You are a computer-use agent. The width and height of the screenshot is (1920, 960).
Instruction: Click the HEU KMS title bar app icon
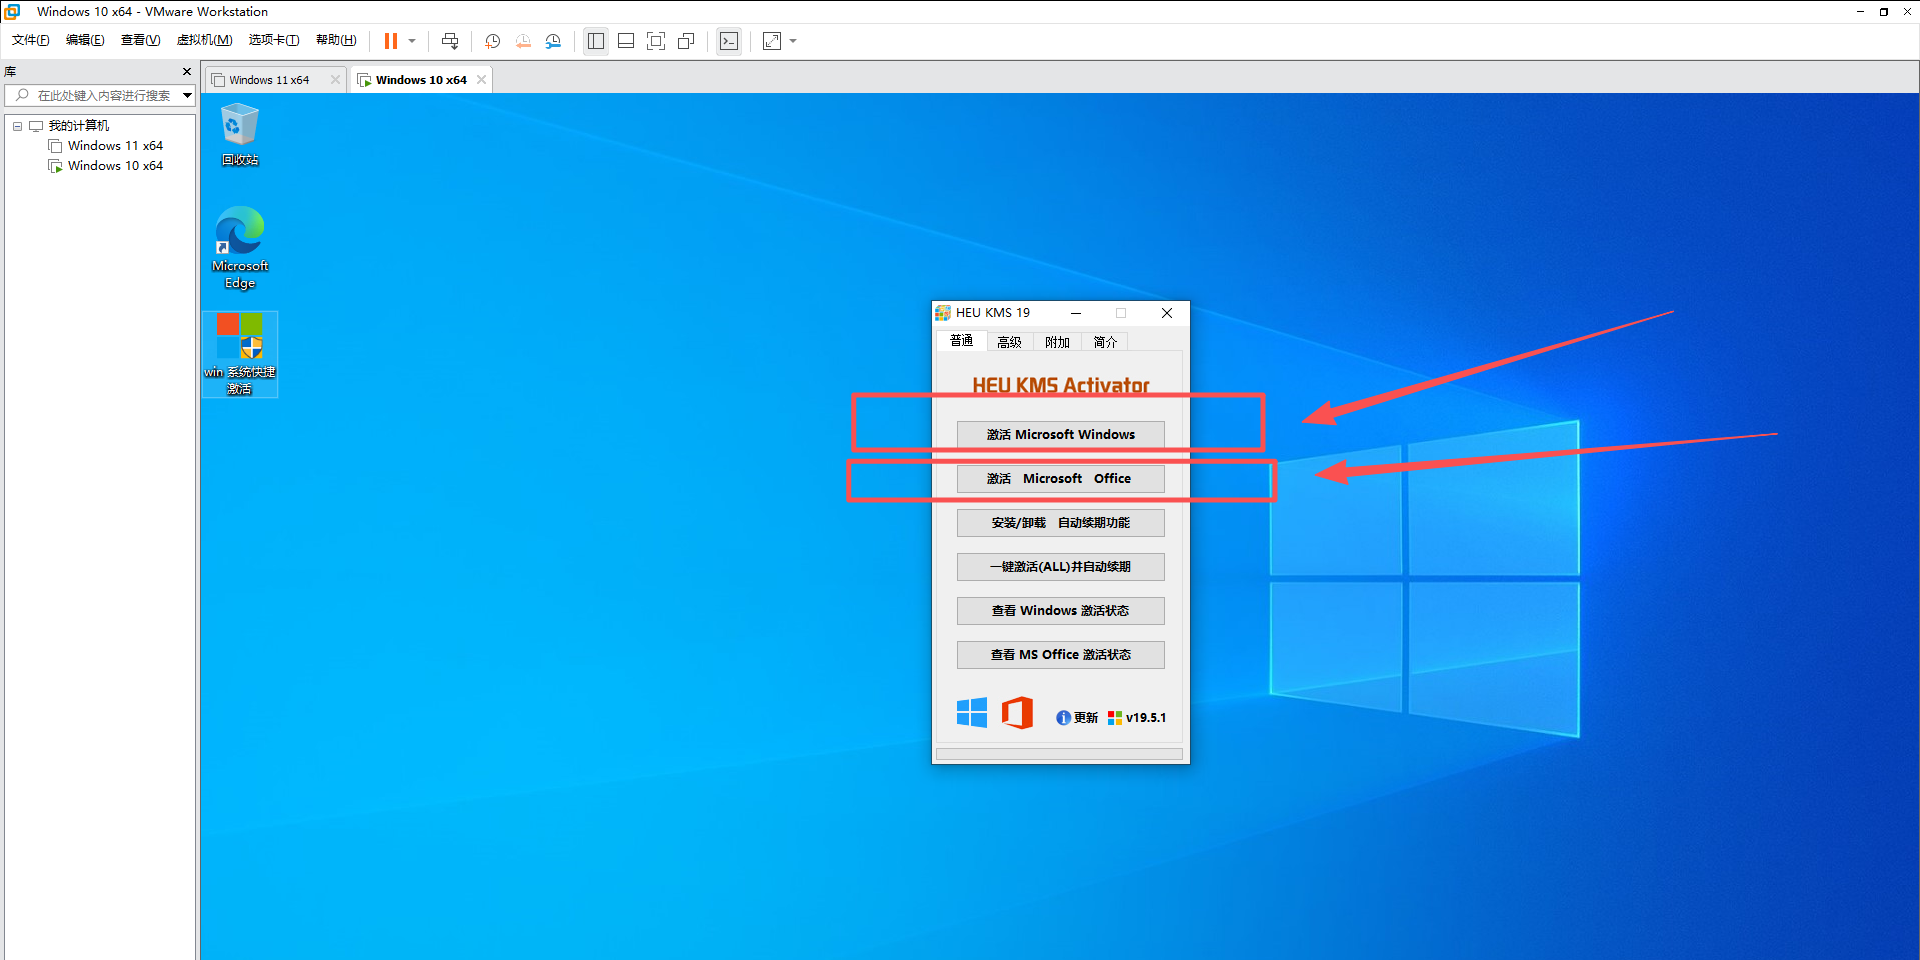pos(943,313)
